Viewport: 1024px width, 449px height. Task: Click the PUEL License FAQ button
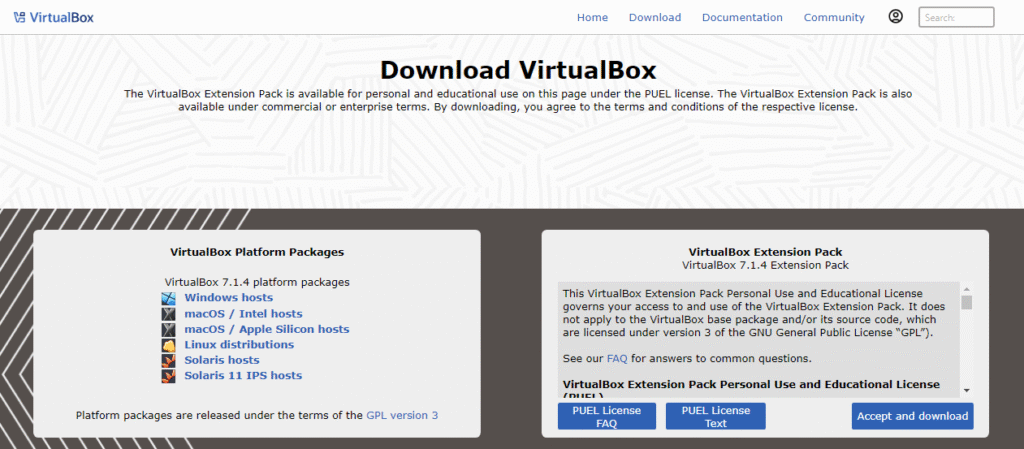coord(607,416)
